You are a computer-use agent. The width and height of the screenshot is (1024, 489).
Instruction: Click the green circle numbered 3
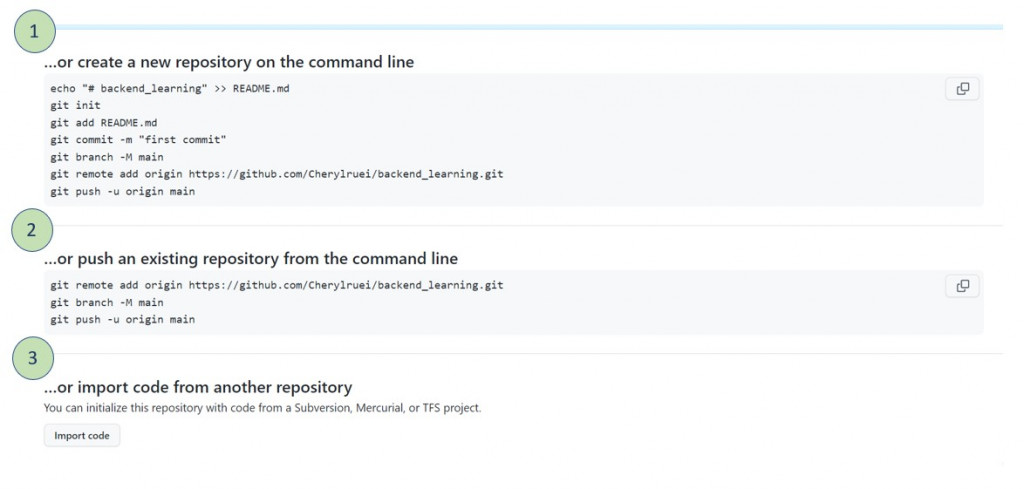[x=33, y=358]
